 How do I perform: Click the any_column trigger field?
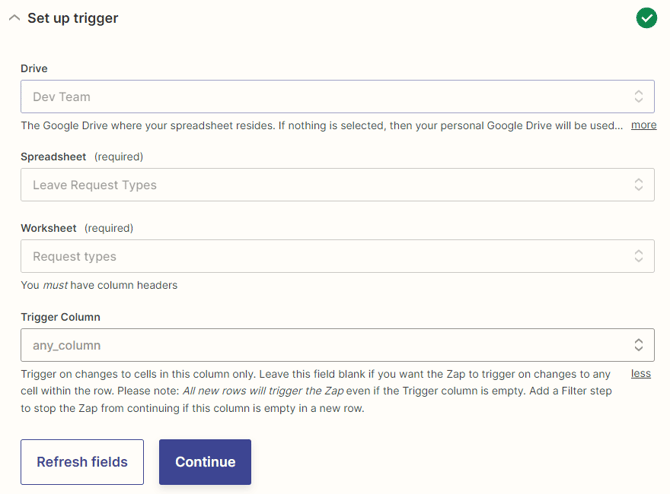pyautogui.click(x=320, y=345)
